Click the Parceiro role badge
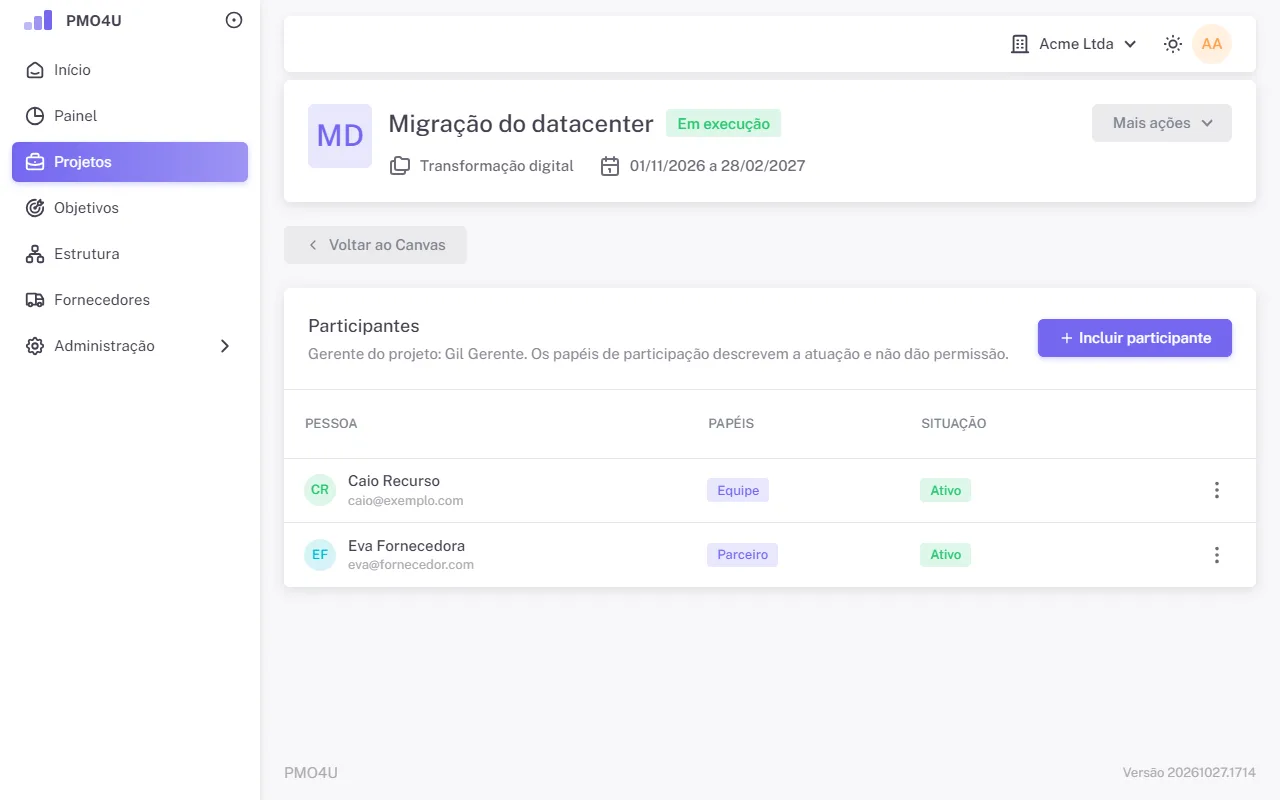Image resolution: width=1280 pixels, height=800 pixels. pyautogui.click(x=742, y=555)
